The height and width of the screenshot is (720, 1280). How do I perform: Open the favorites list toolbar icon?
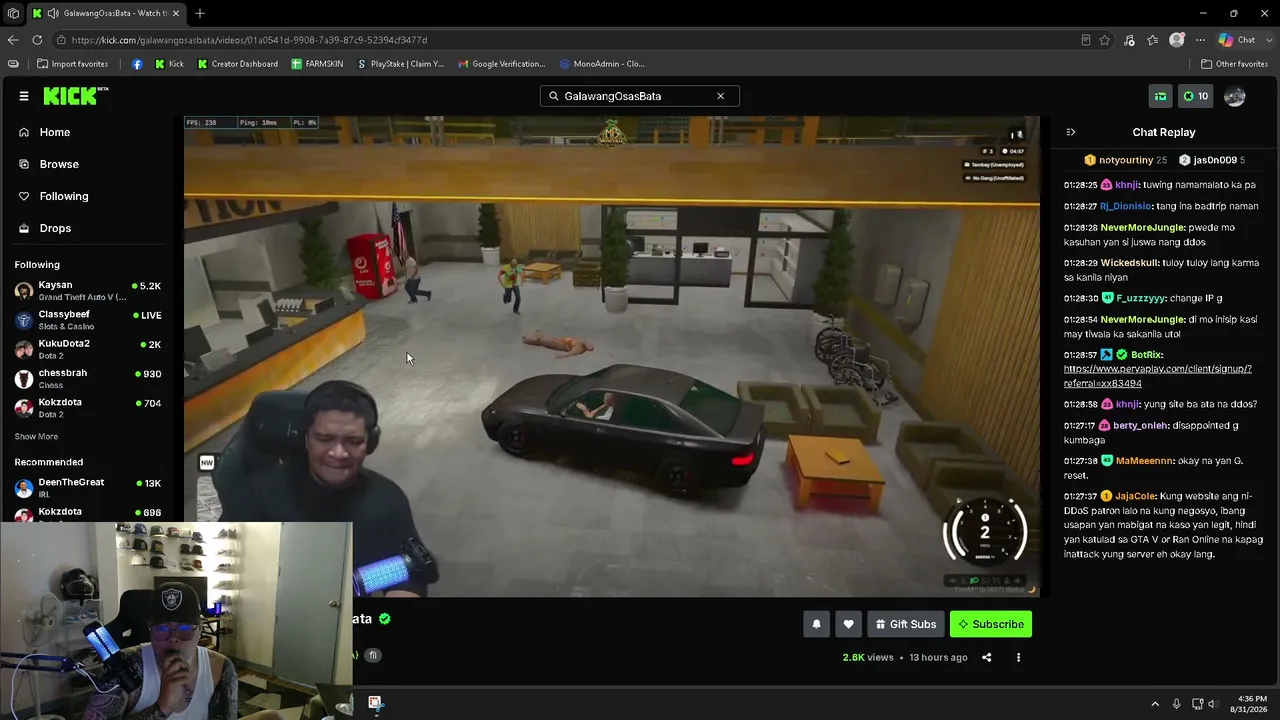[x=1153, y=40]
